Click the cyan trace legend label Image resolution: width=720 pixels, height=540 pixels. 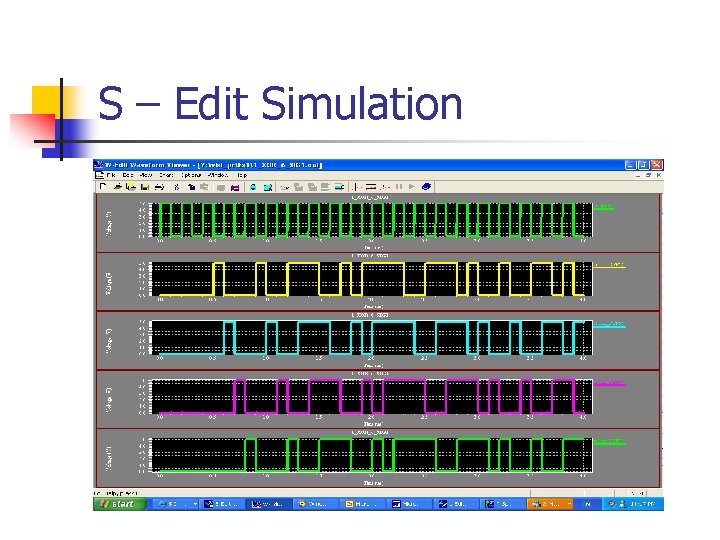(x=610, y=325)
